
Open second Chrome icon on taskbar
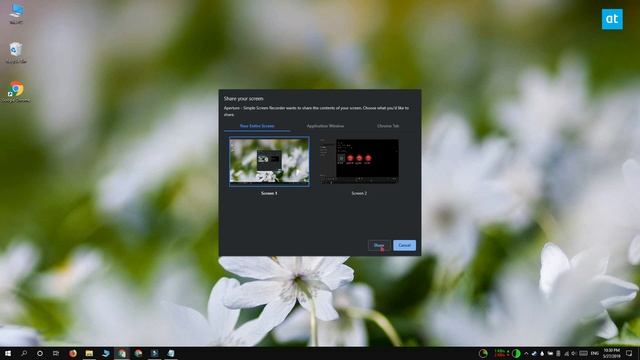coord(138,353)
